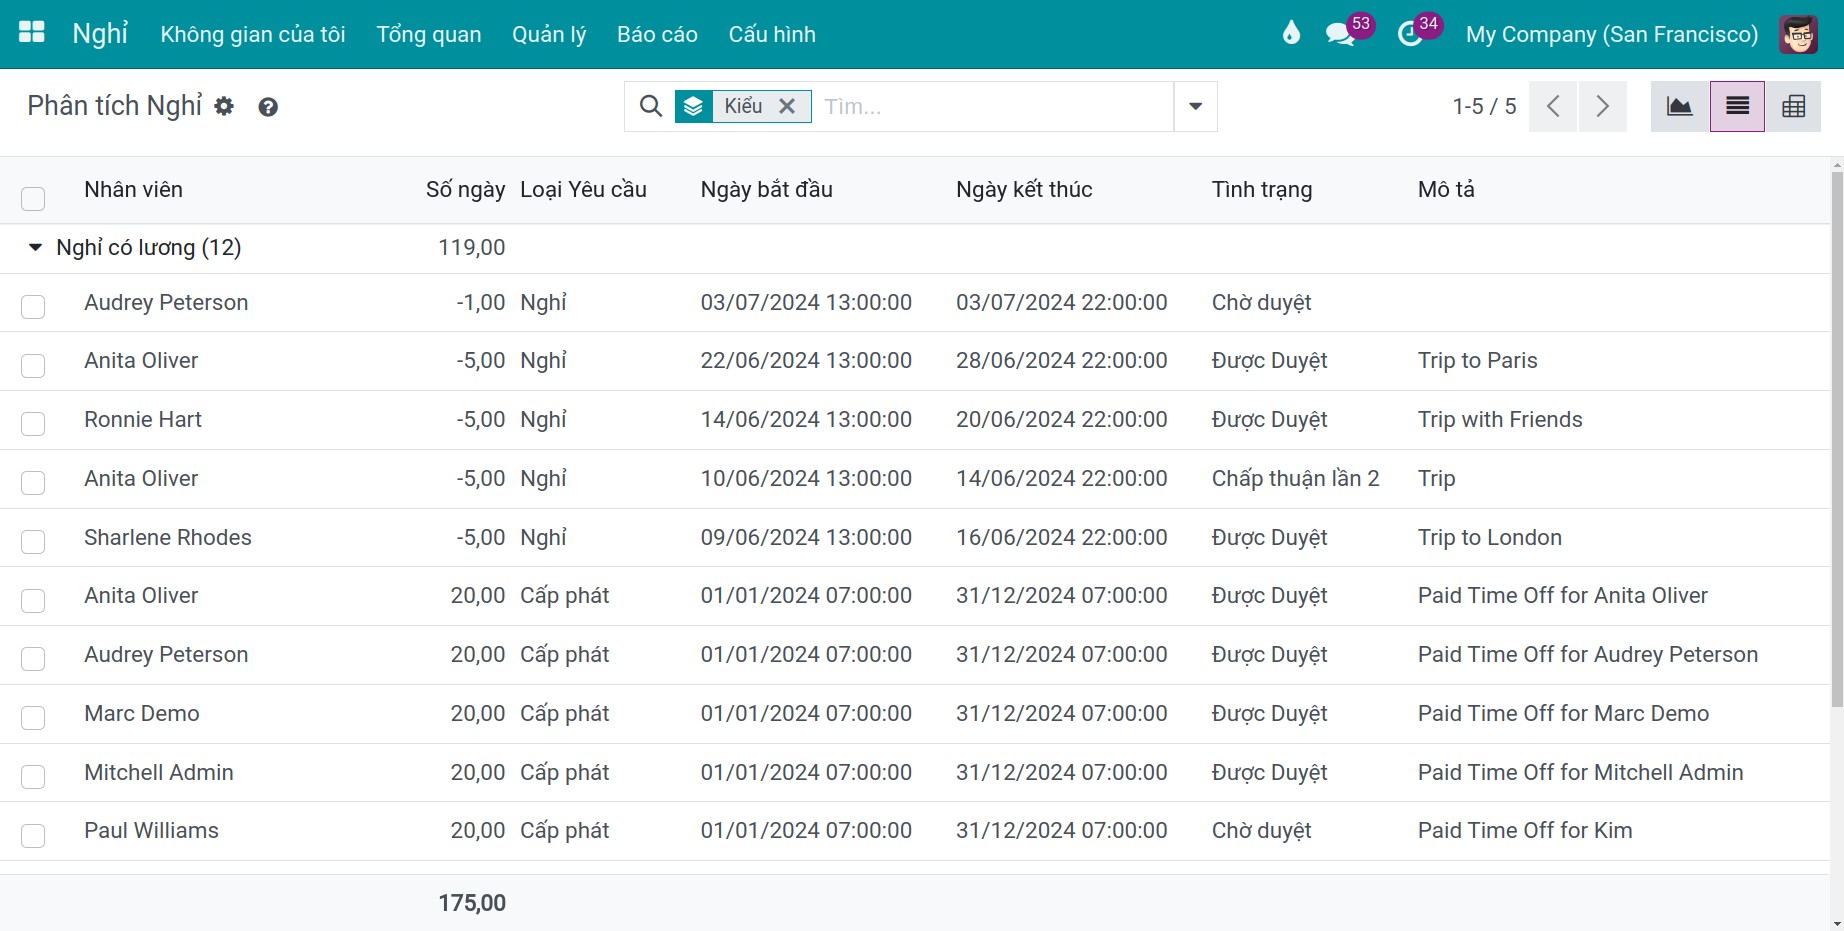The width and height of the screenshot is (1844, 931).
Task: Go to the next page arrow
Action: tap(1602, 106)
